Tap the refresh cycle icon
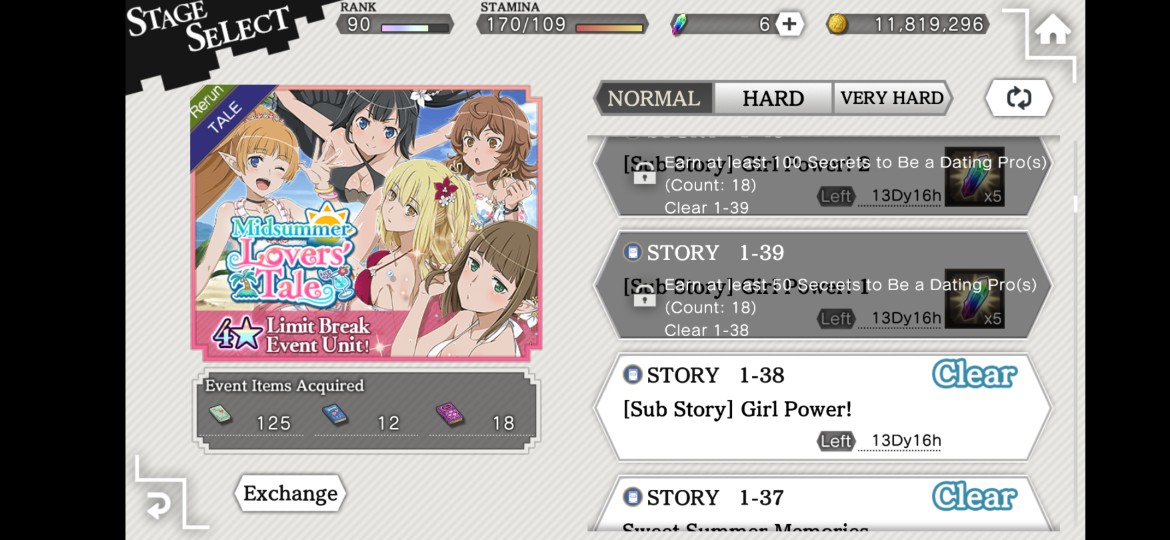Viewport: 1170px width, 540px height. pos(1019,98)
